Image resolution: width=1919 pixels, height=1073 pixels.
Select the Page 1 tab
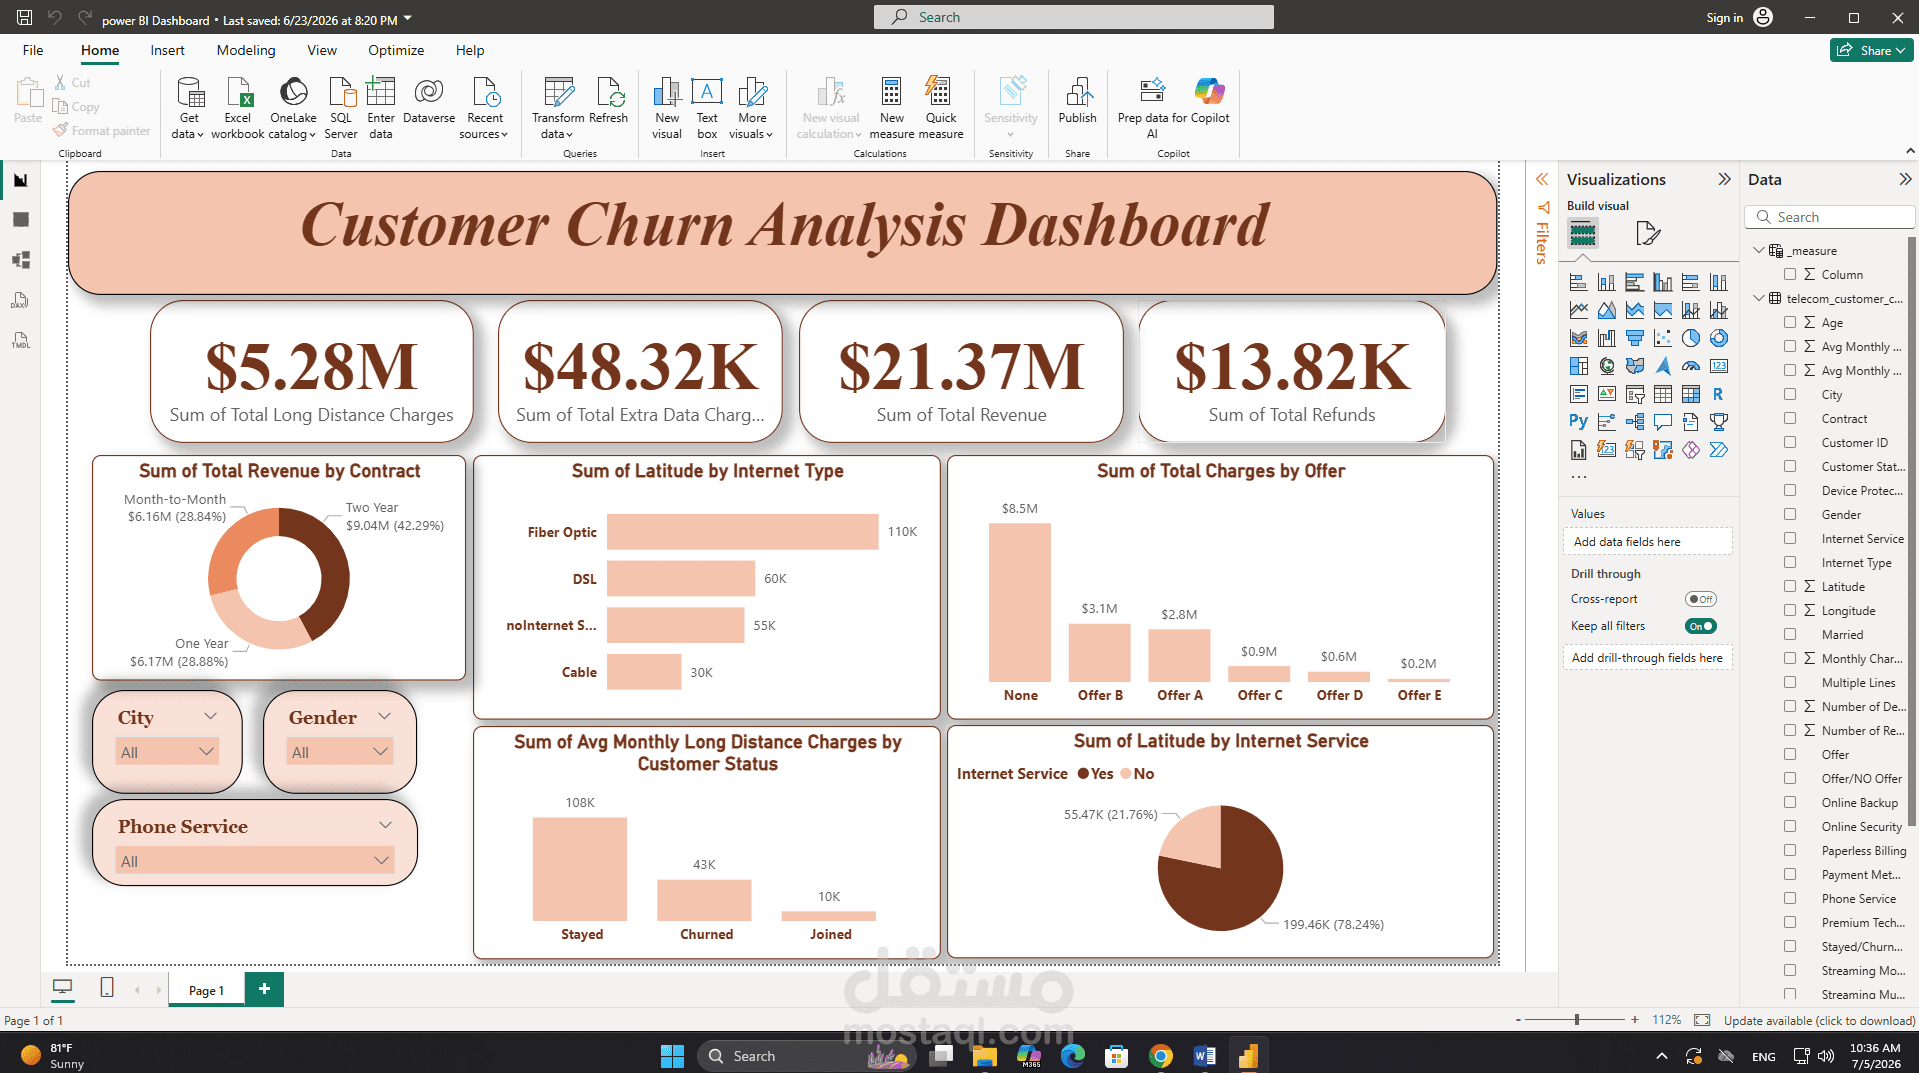click(x=206, y=990)
